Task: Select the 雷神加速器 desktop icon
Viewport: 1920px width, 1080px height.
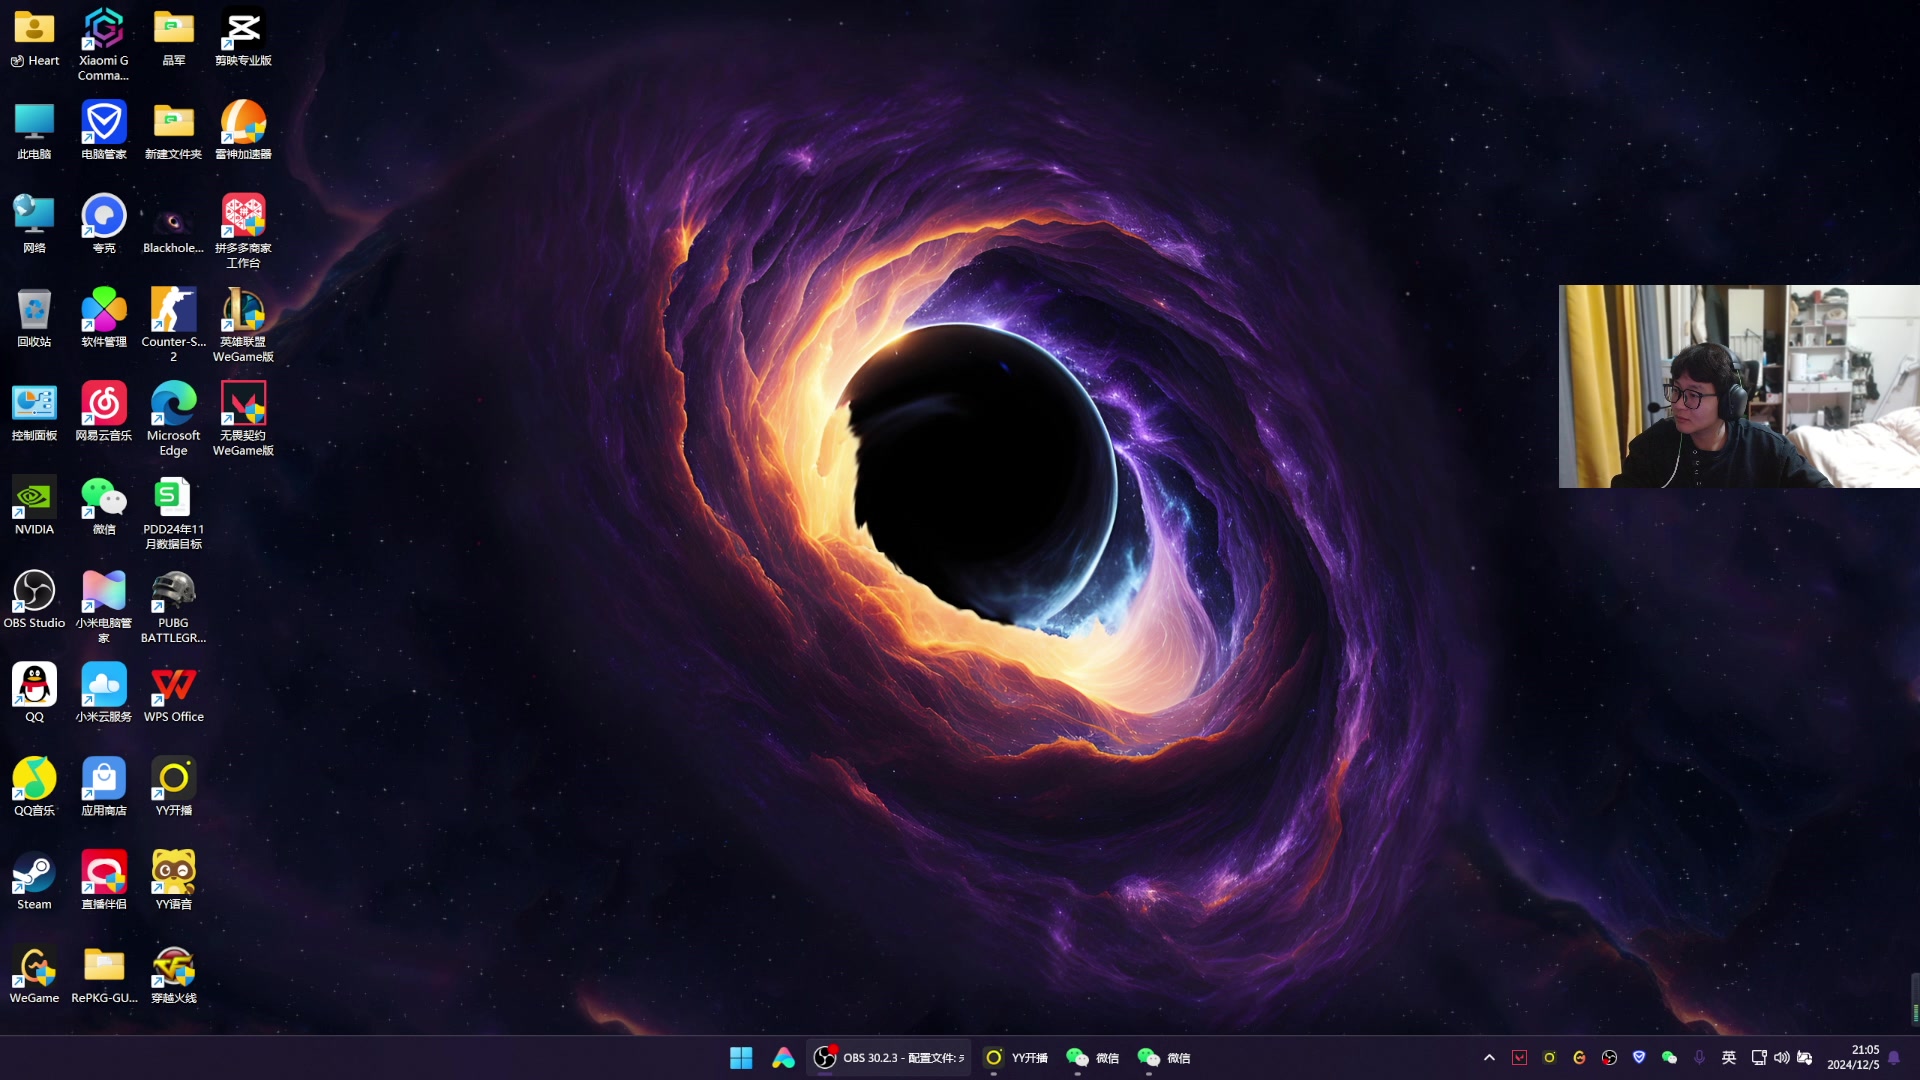Action: click(x=243, y=130)
